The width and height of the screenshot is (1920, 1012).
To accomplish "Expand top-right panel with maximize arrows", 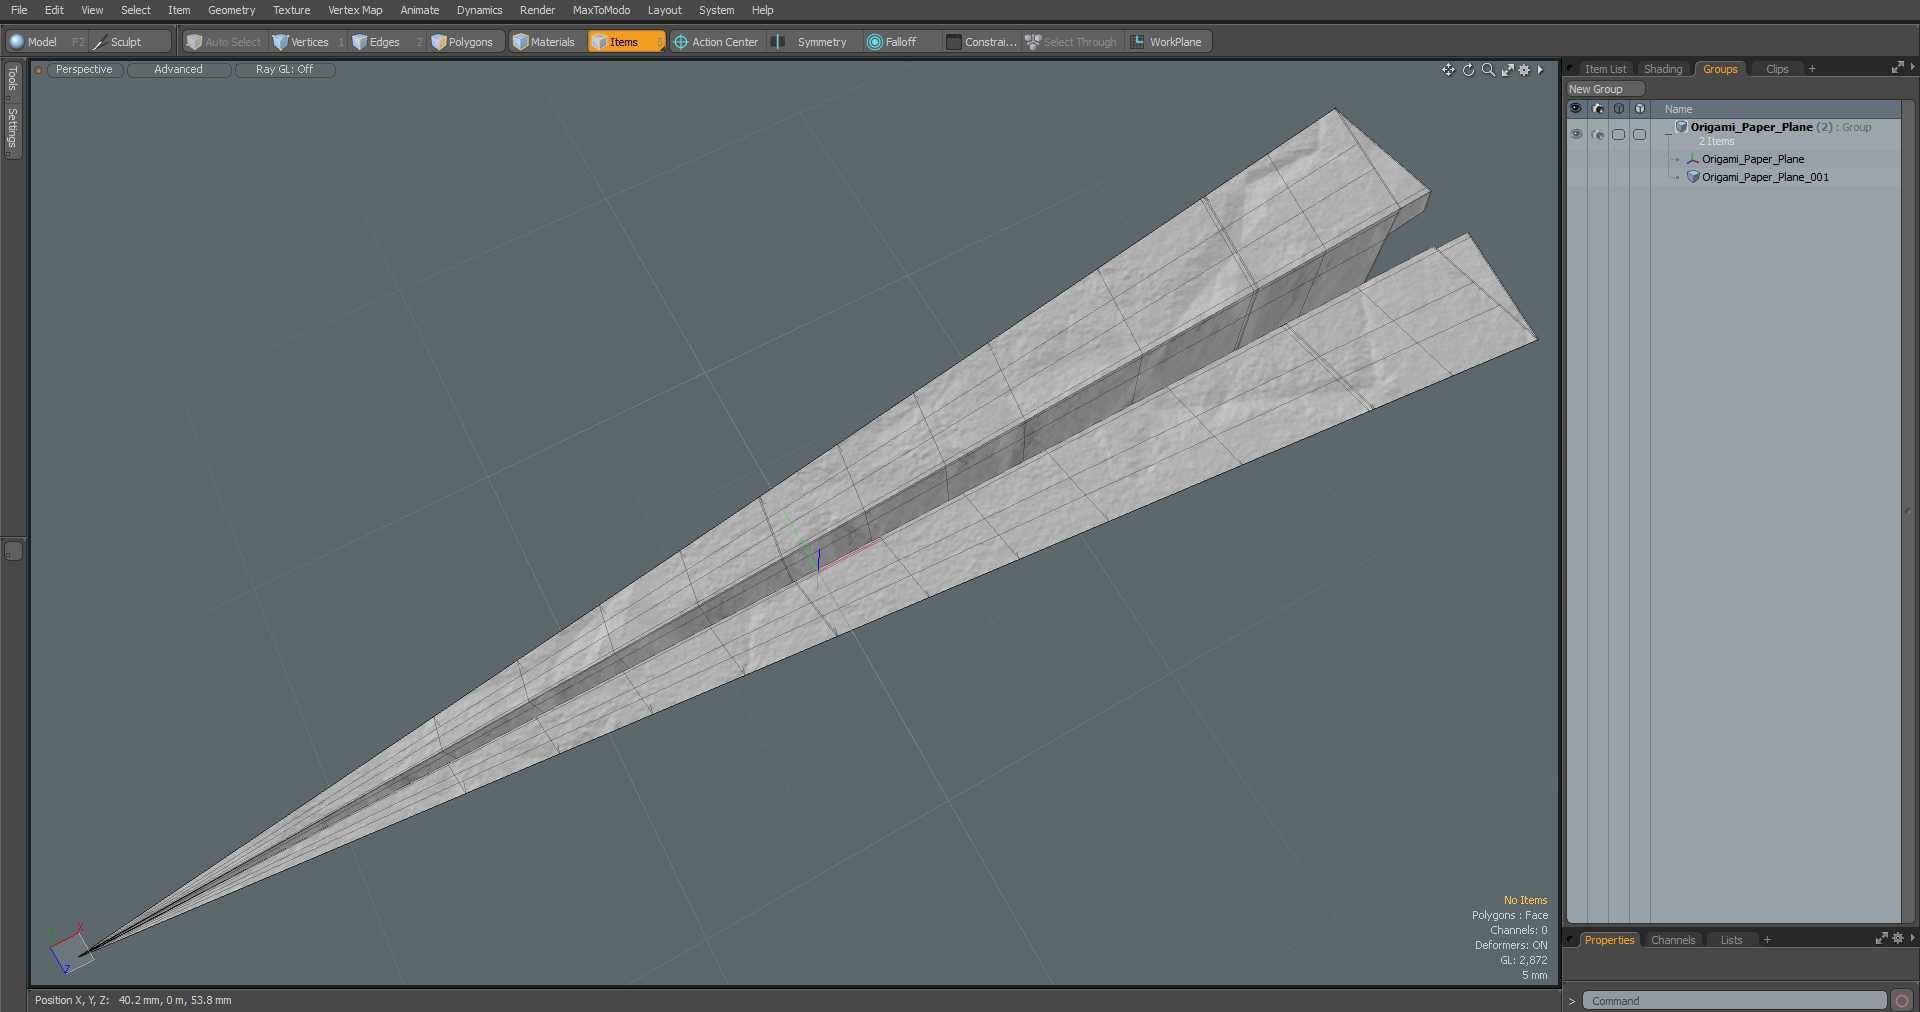I will tap(1897, 68).
